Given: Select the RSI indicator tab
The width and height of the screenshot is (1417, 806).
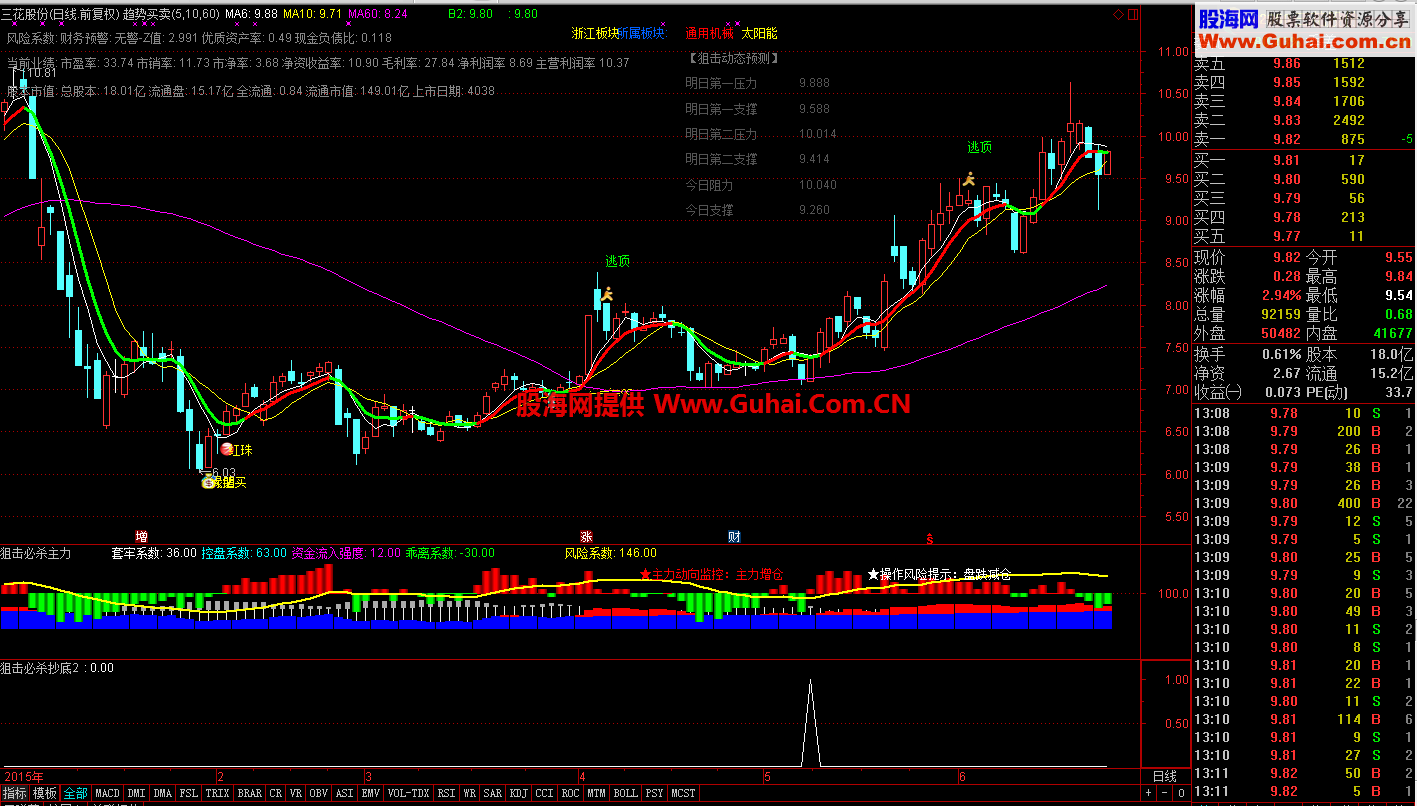Looking at the screenshot, I should pyautogui.click(x=445, y=793).
